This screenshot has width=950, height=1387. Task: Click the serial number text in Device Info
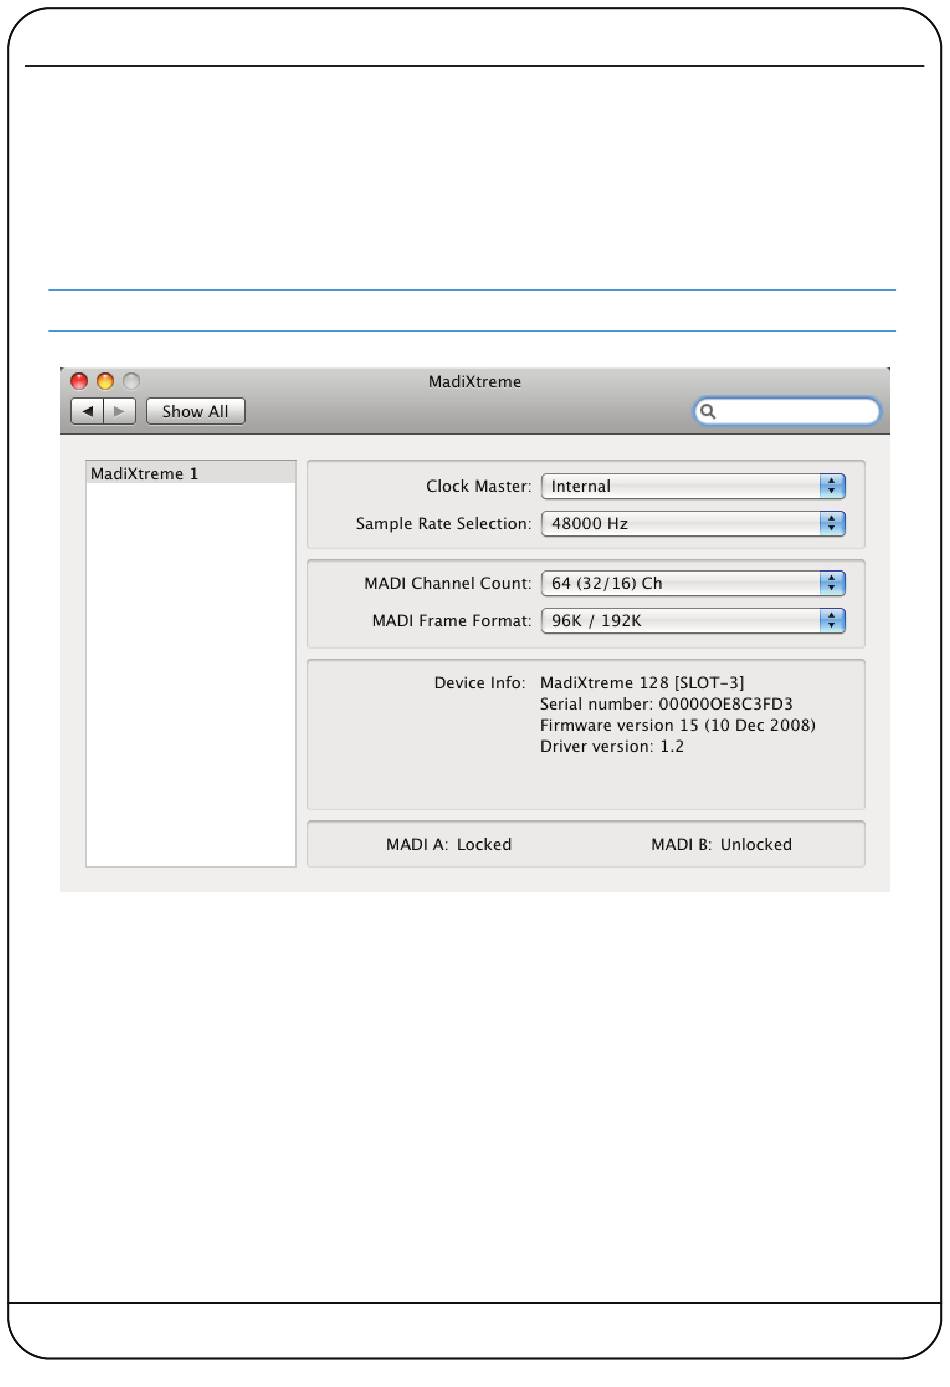coord(666,704)
